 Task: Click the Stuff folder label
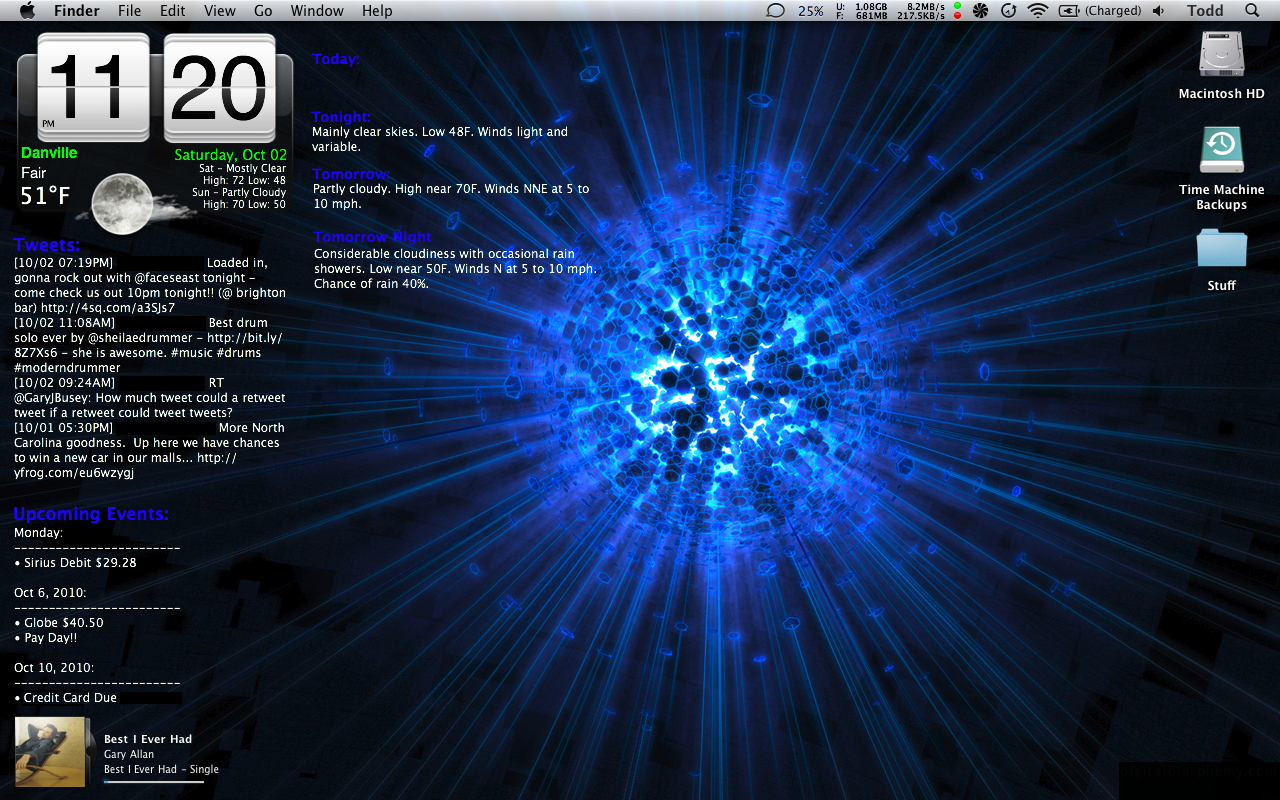coord(1221,286)
